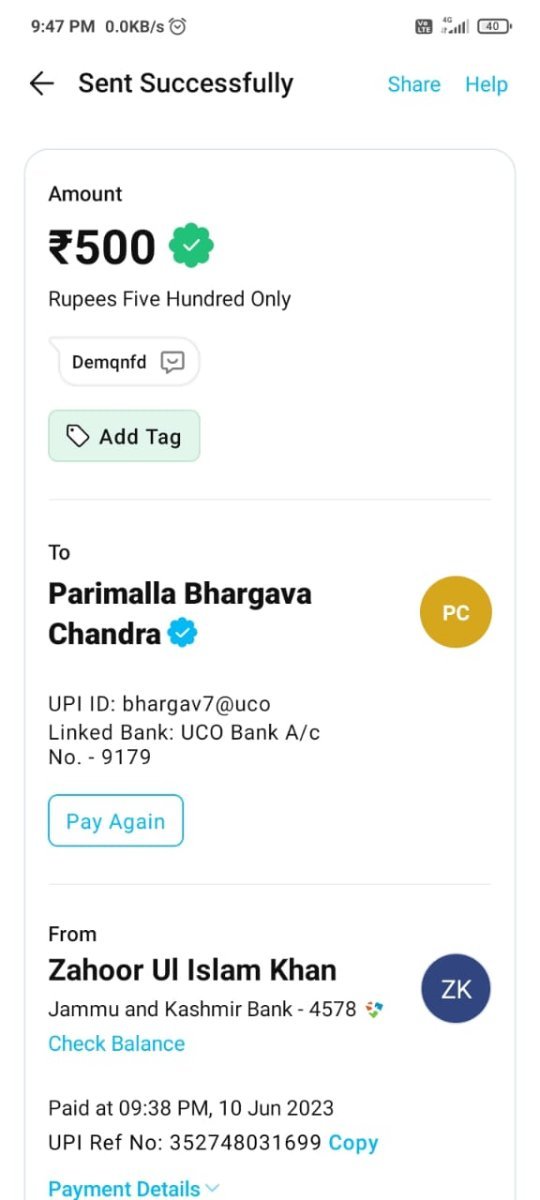Tap the alarm clock status bar icon
The width and height of the screenshot is (540, 1200).
[178, 27]
